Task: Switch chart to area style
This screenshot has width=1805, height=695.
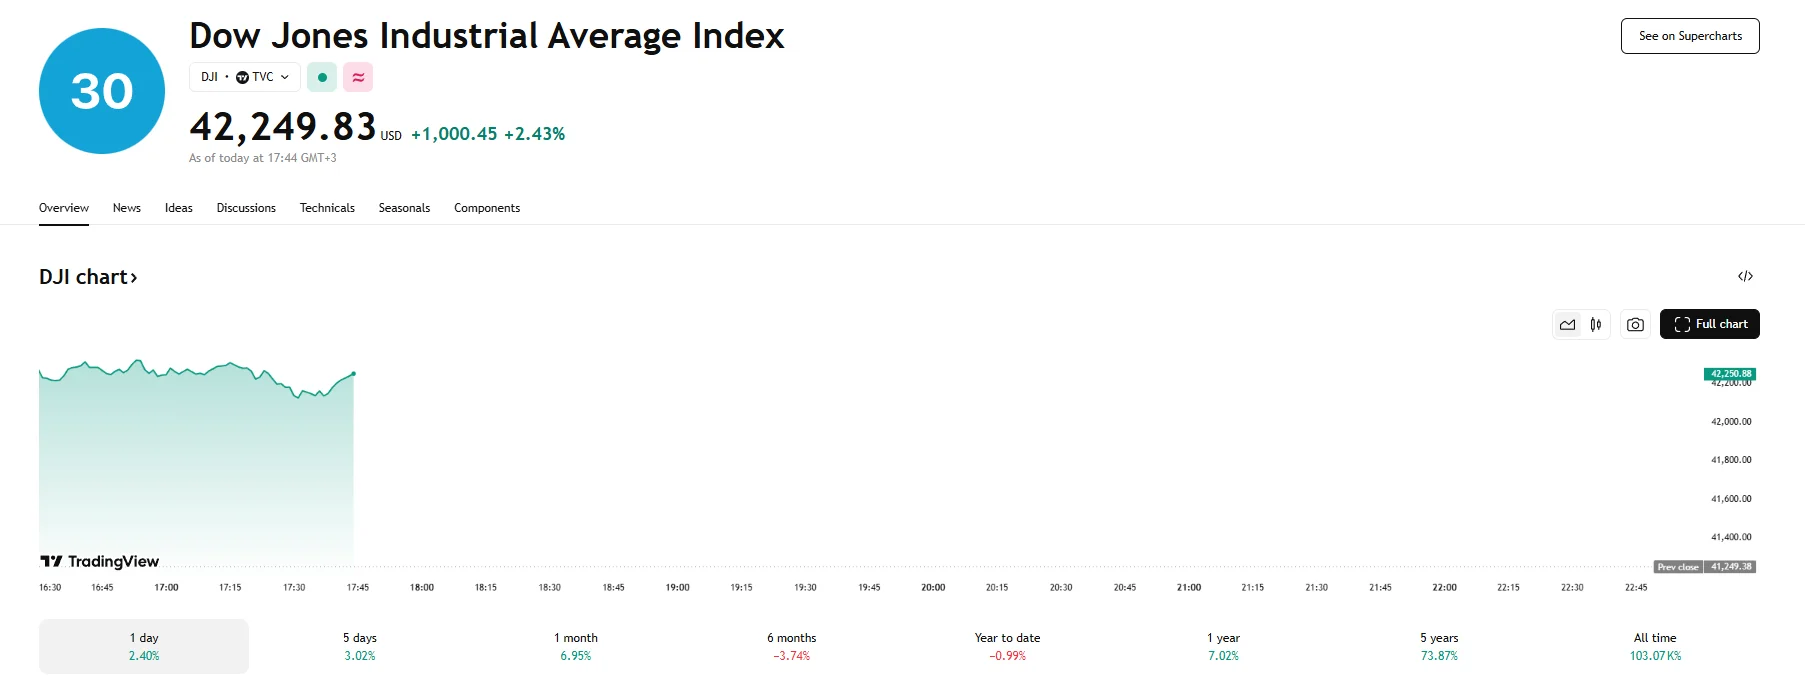Action: click(1567, 324)
